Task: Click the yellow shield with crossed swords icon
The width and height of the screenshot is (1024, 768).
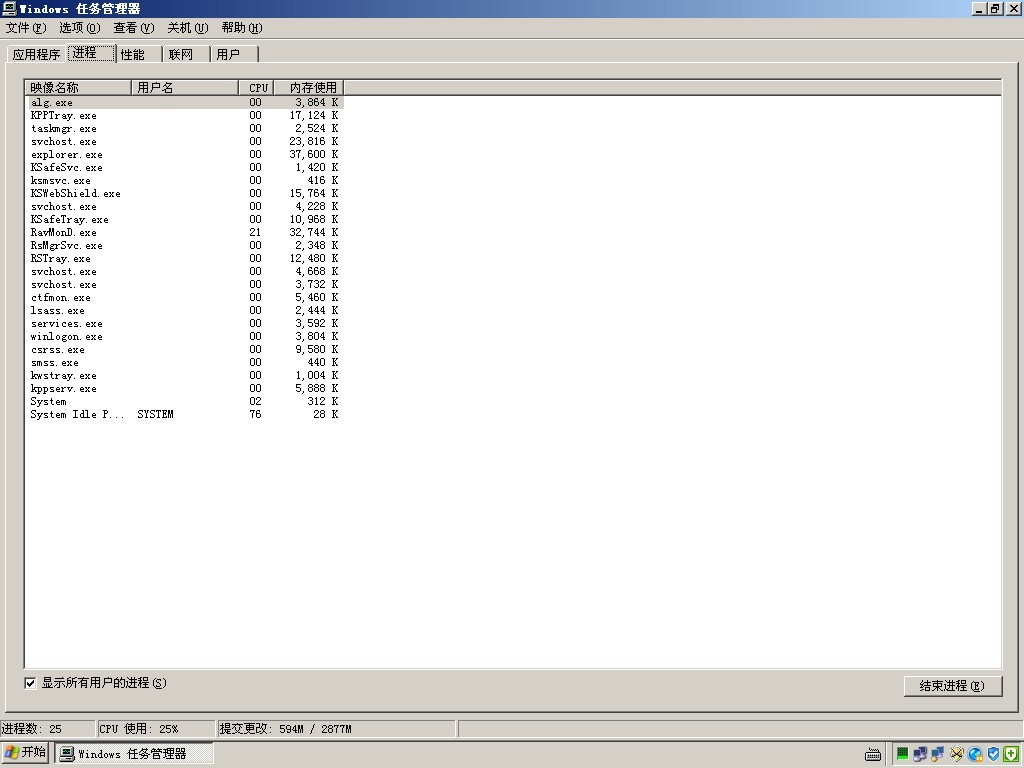Action: pyautogui.click(x=957, y=754)
